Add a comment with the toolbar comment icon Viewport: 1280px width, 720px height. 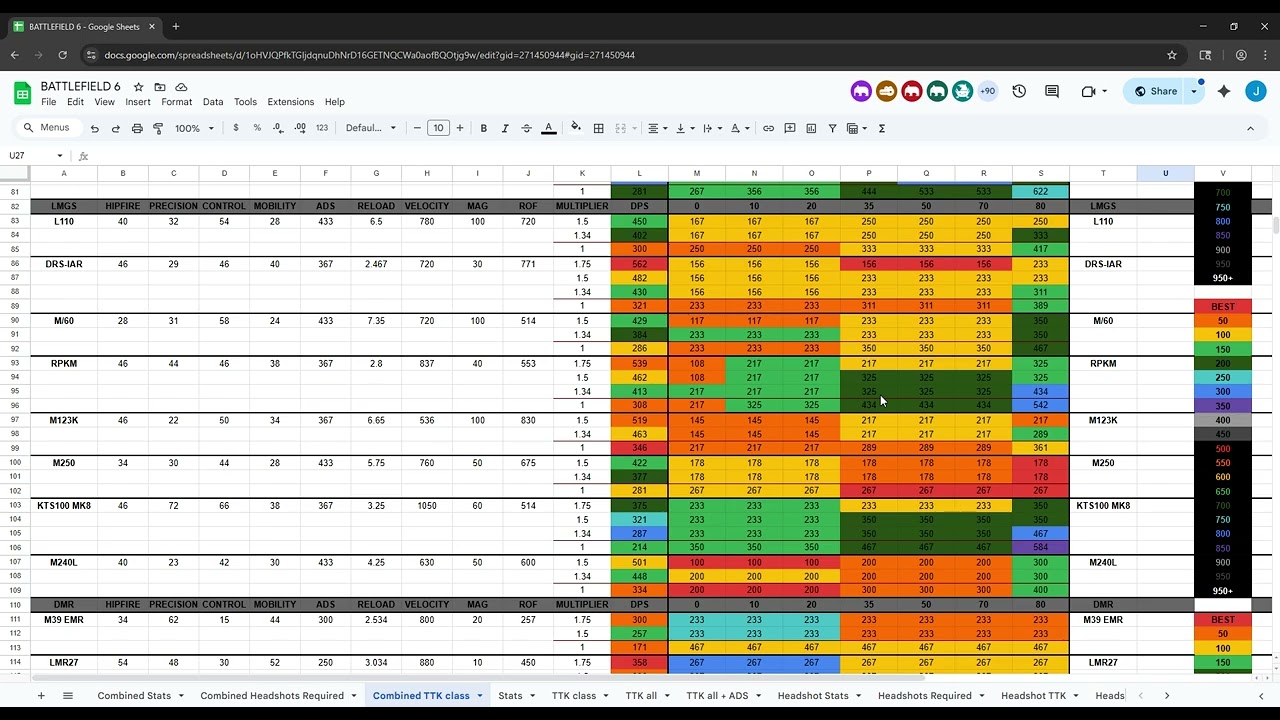(x=790, y=128)
